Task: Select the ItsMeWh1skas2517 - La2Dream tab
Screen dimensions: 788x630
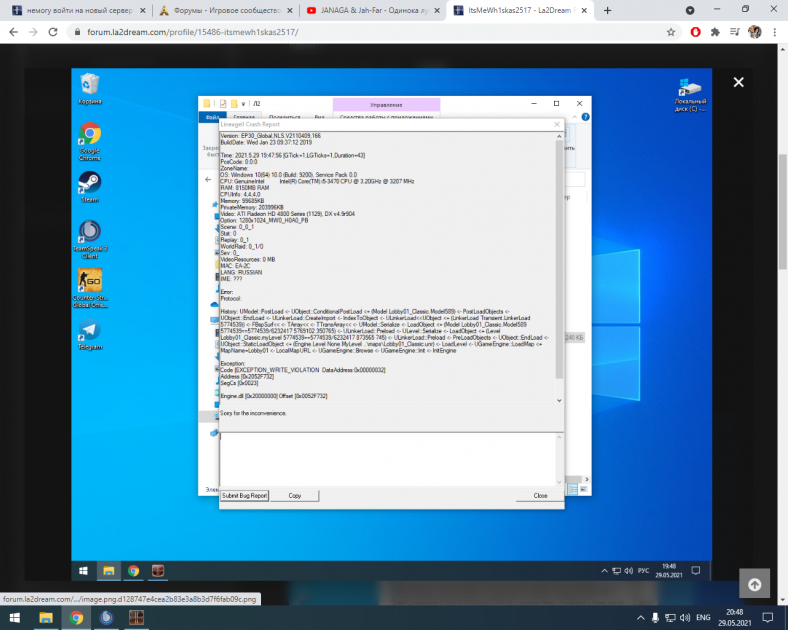Action: pos(520,10)
